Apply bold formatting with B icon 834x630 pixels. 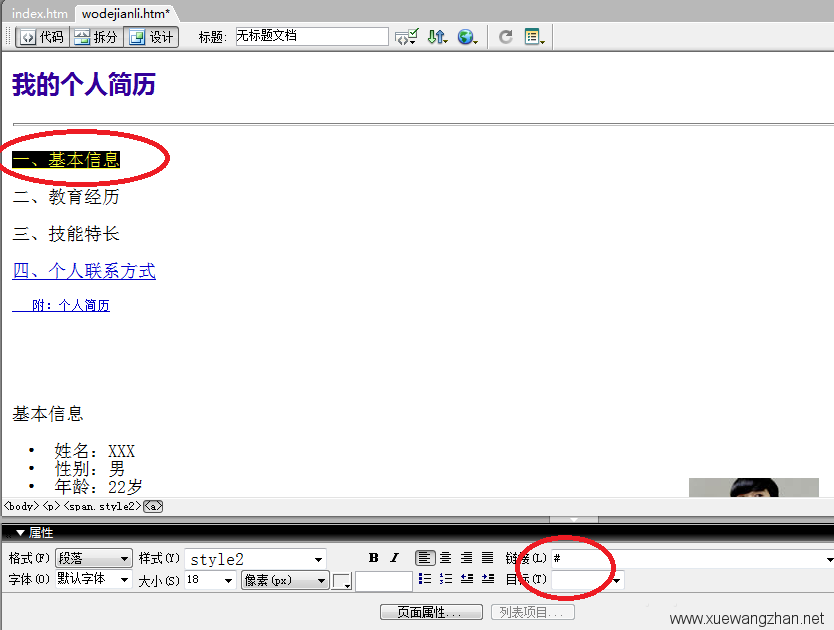click(374, 558)
